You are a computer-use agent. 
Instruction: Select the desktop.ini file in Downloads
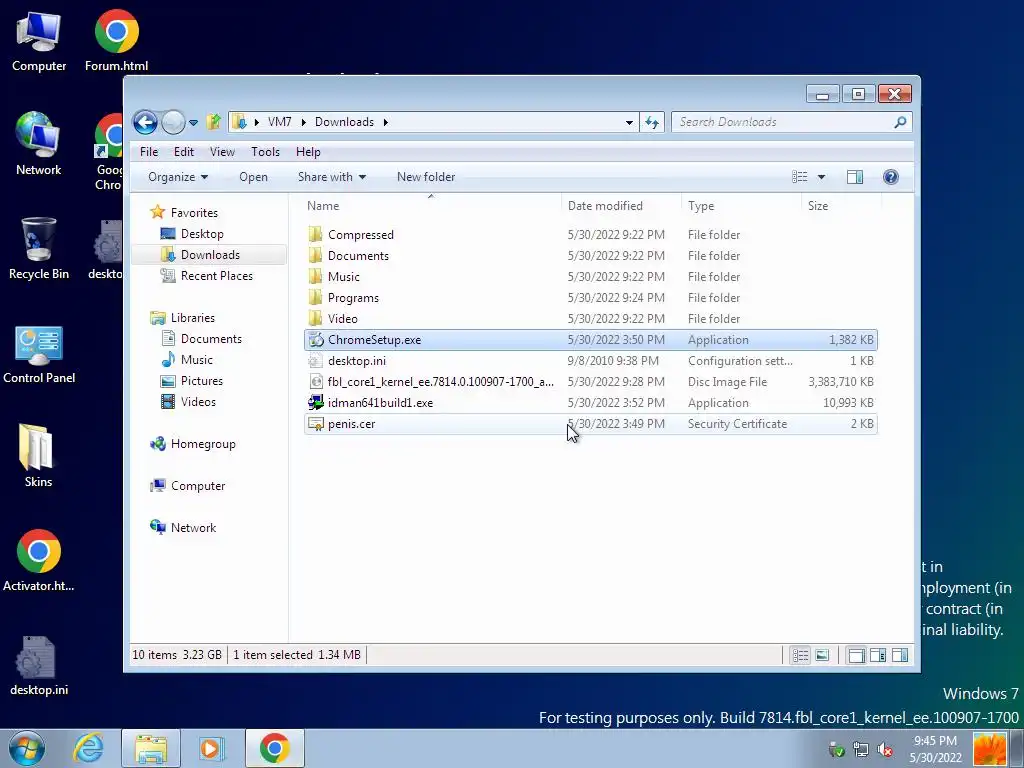(x=591, y=360)
